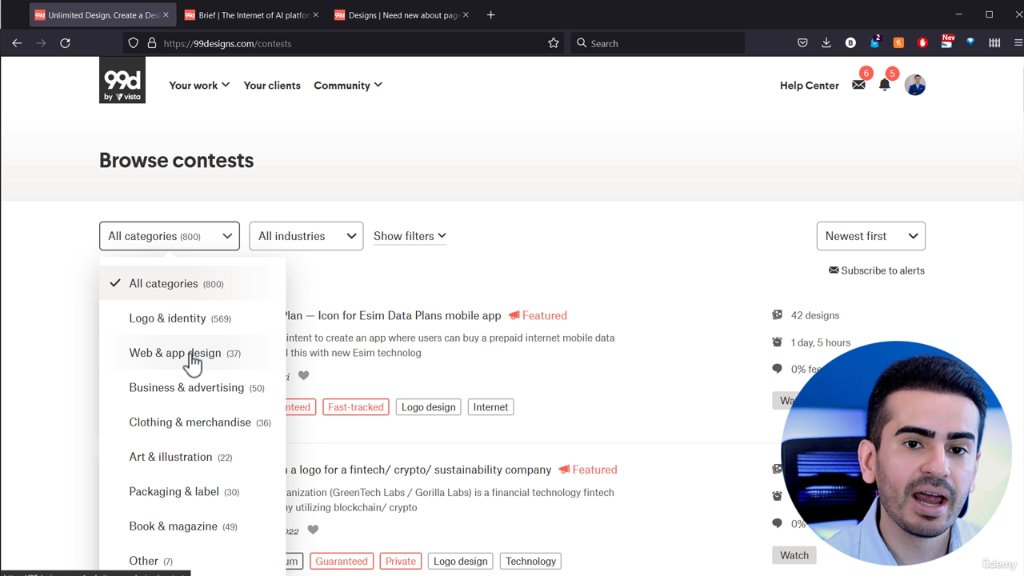This screenshot has height=576, width=1024.
Task: Heart the fintech crypto logo contest
Action: point(313,530)
